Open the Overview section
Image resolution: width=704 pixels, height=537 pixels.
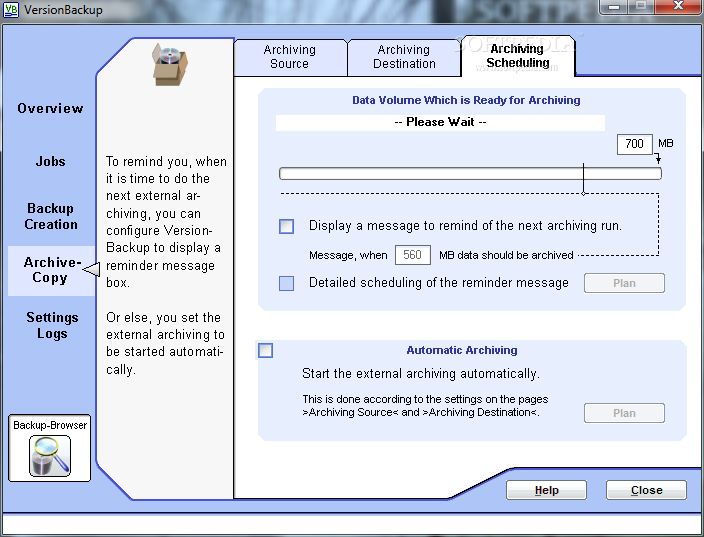[x=50, y=108]
